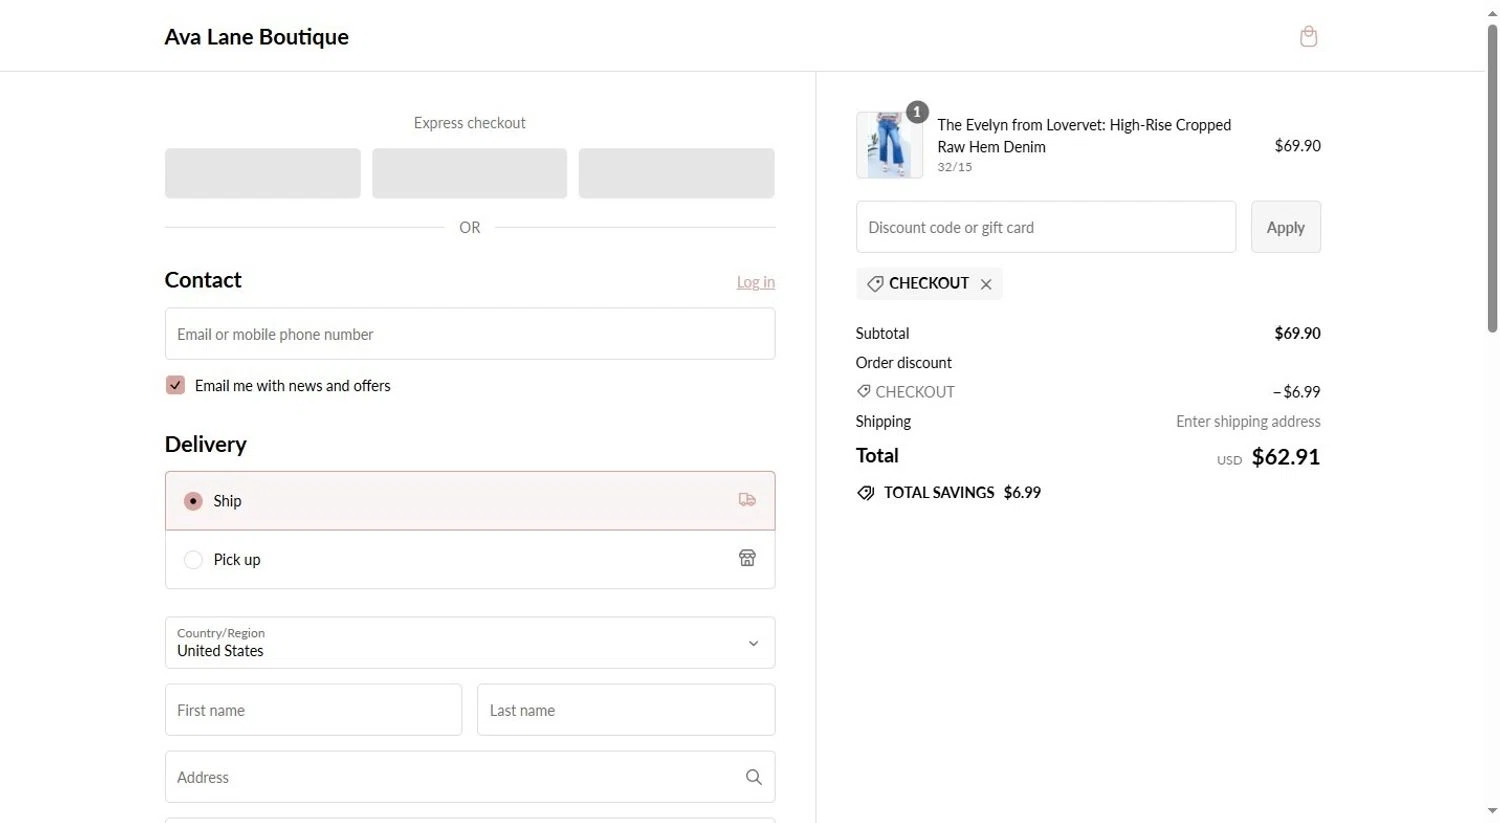
Task: Click the item quantity badge on thumbnail
Action: 917,112
